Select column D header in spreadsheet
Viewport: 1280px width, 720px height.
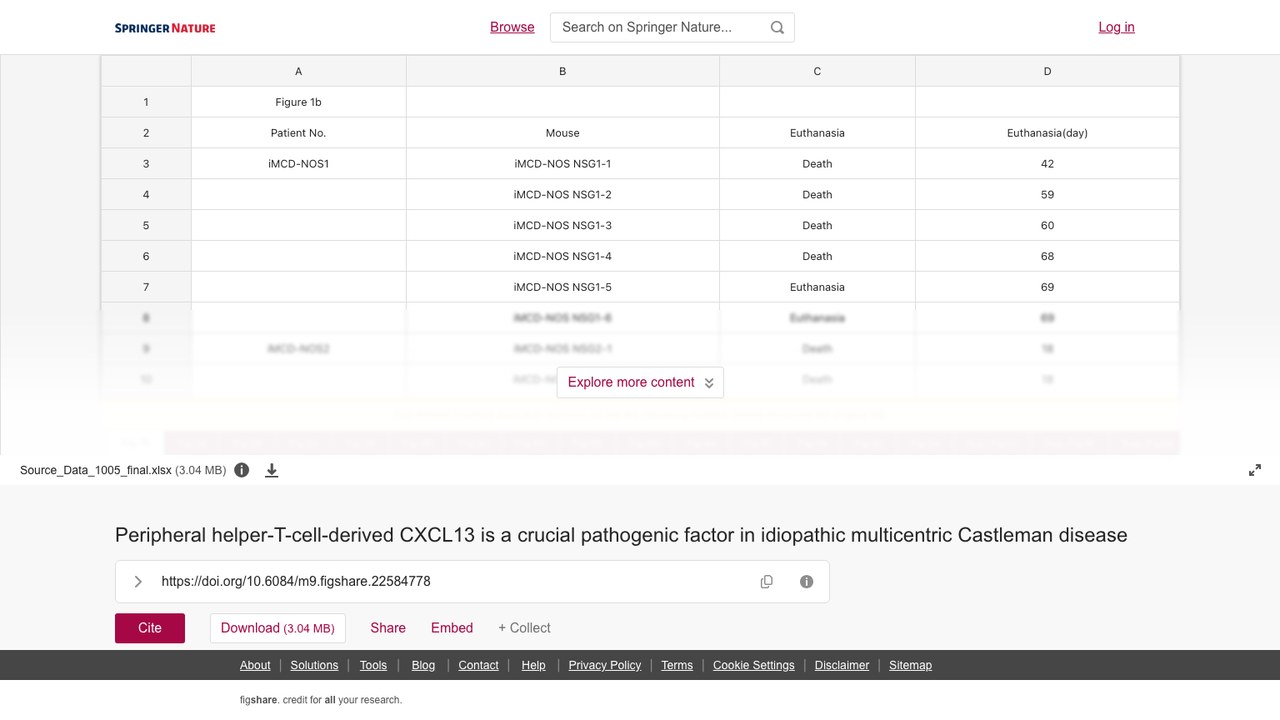(1047, 71)
